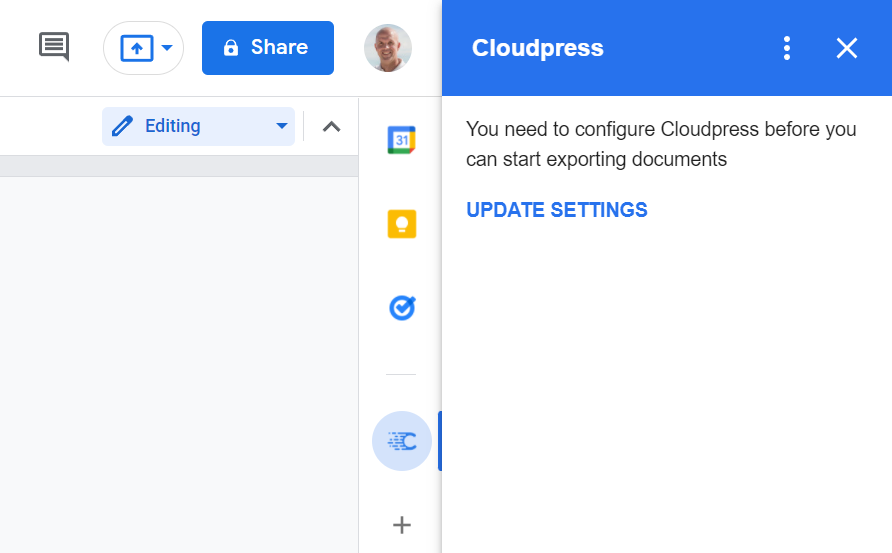The width and height of the screenshot is (892, 553).
Task: Click the plus icon to get add-ons
Action: (x=402, y=525)
